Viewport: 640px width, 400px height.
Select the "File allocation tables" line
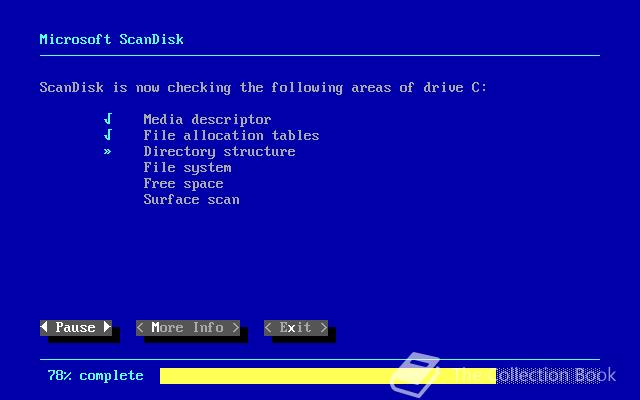(231, 135)
